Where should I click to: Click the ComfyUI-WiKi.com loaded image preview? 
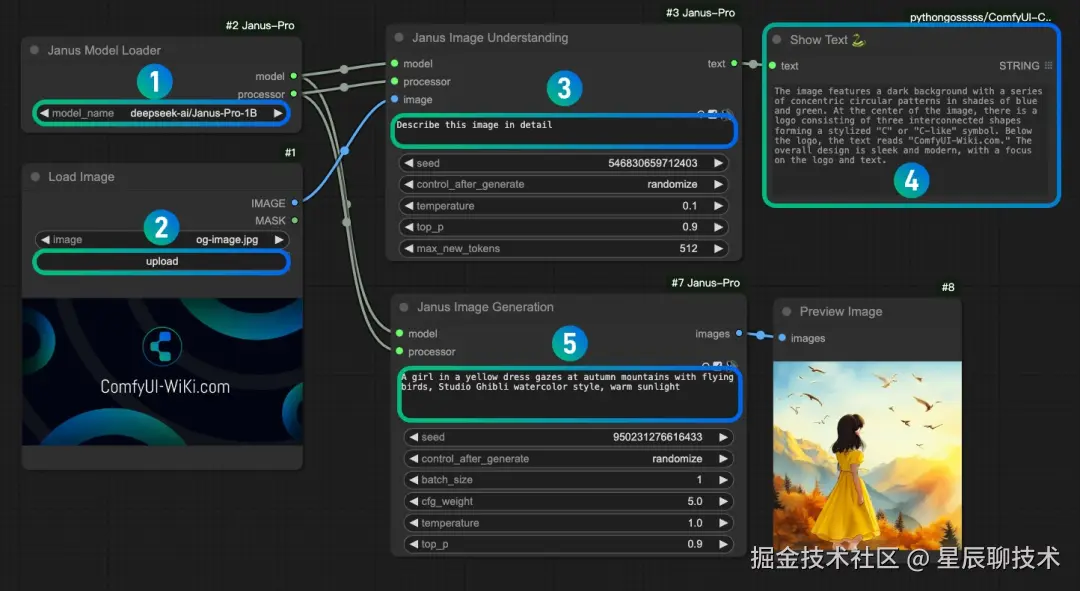pyautogui.click(x=163, y=371)
